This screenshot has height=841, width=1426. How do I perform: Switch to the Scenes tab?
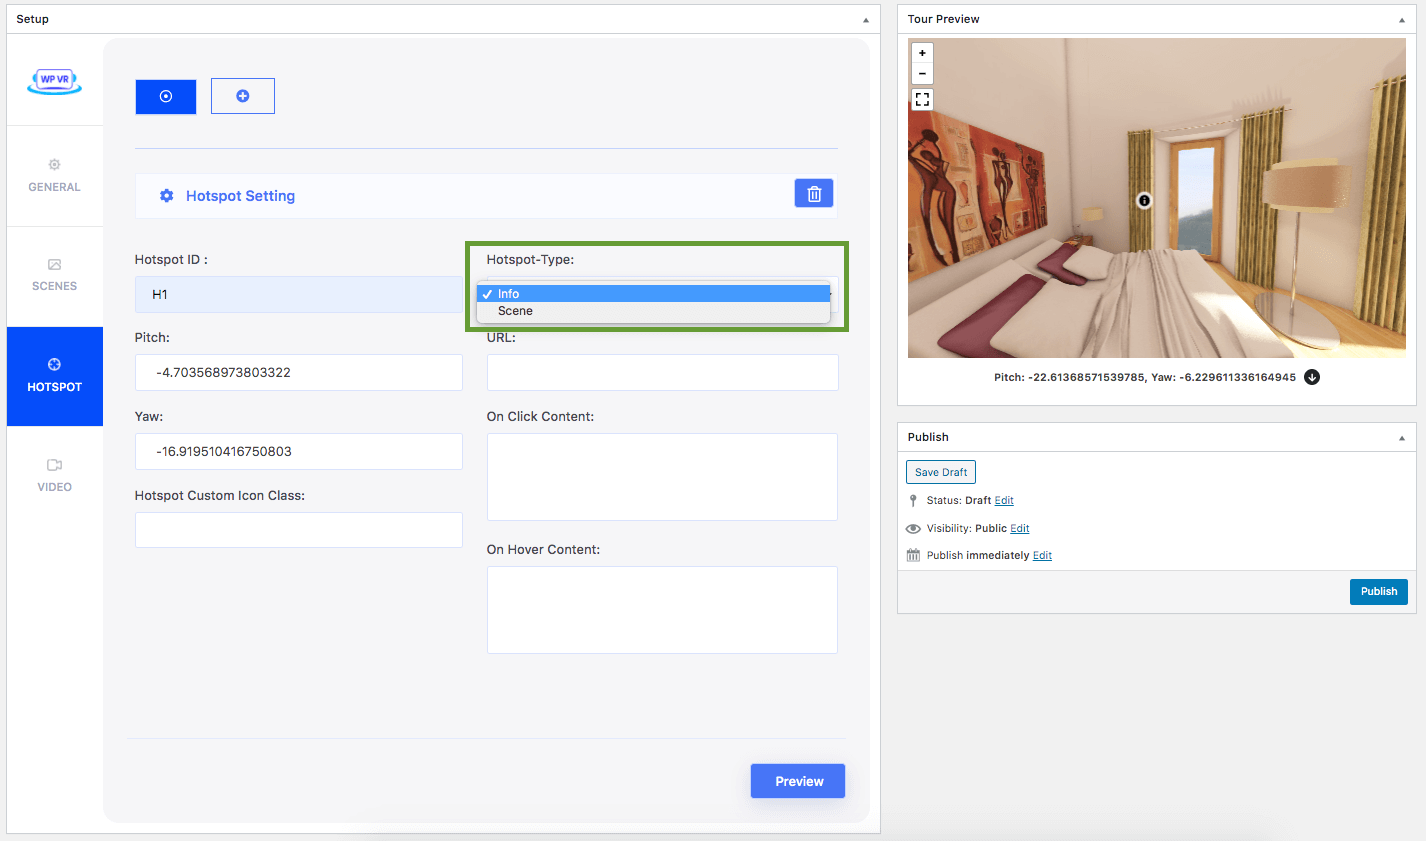[x=55, y=276]
